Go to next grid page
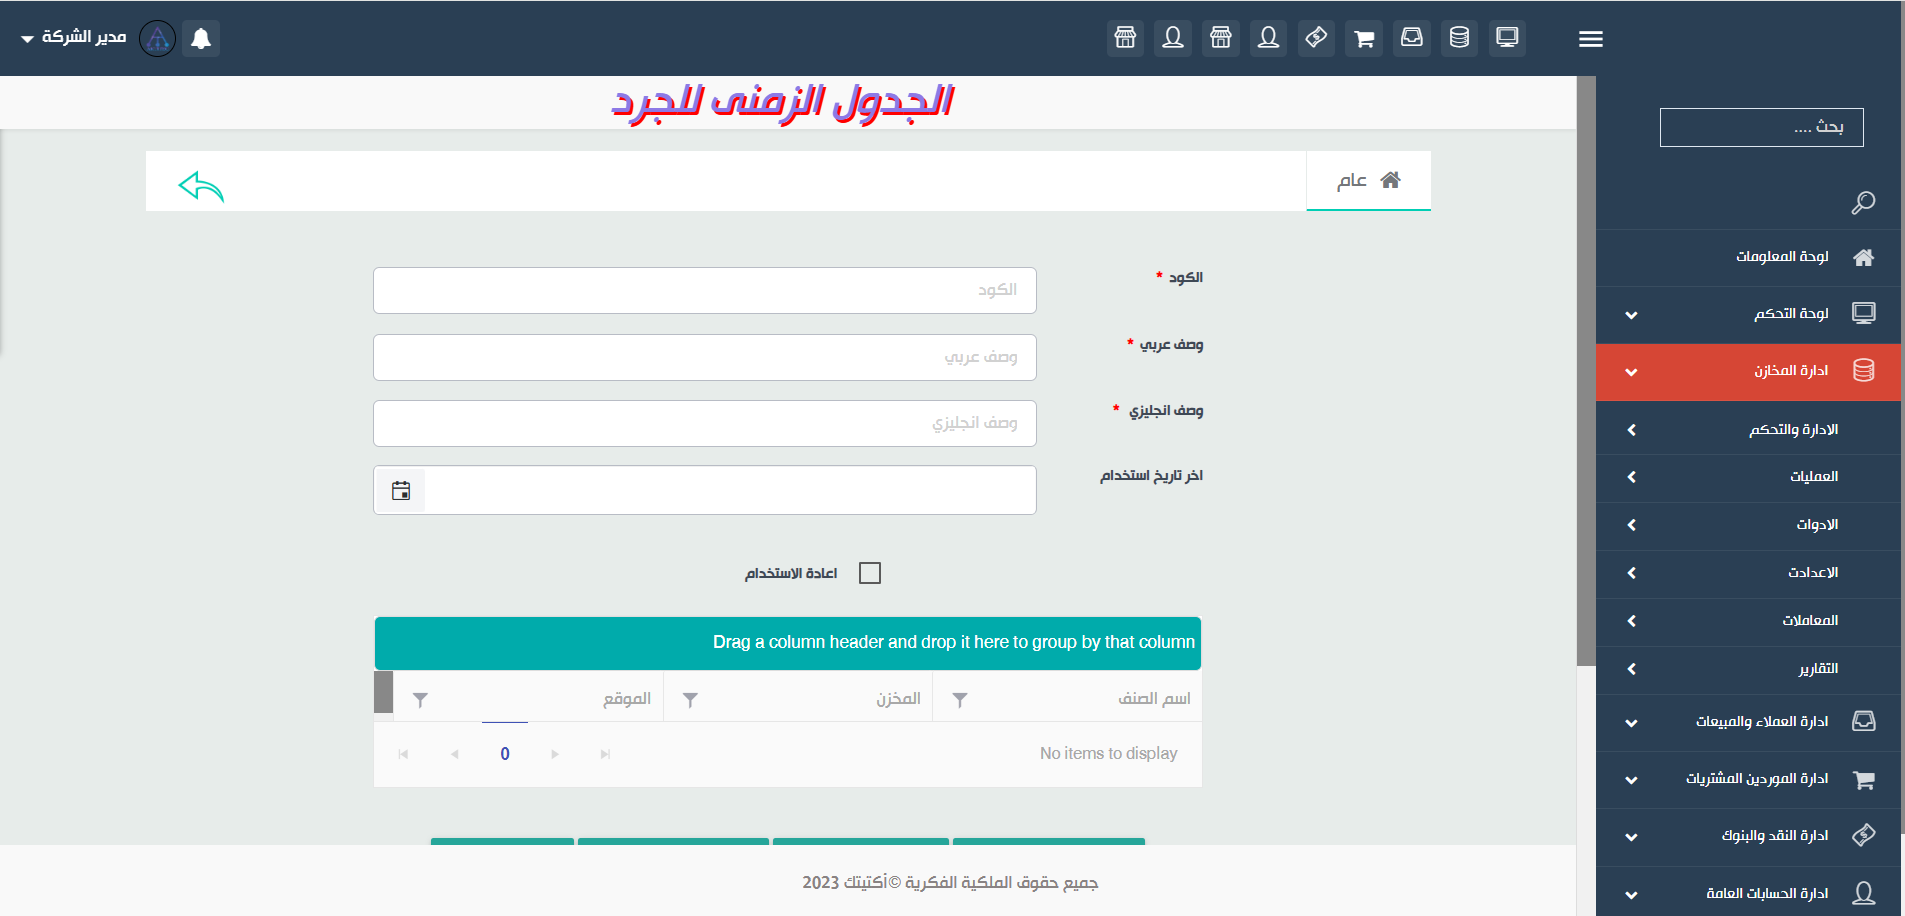The height and width of the screenshot is (916, 1905). [x=555, y=754]
